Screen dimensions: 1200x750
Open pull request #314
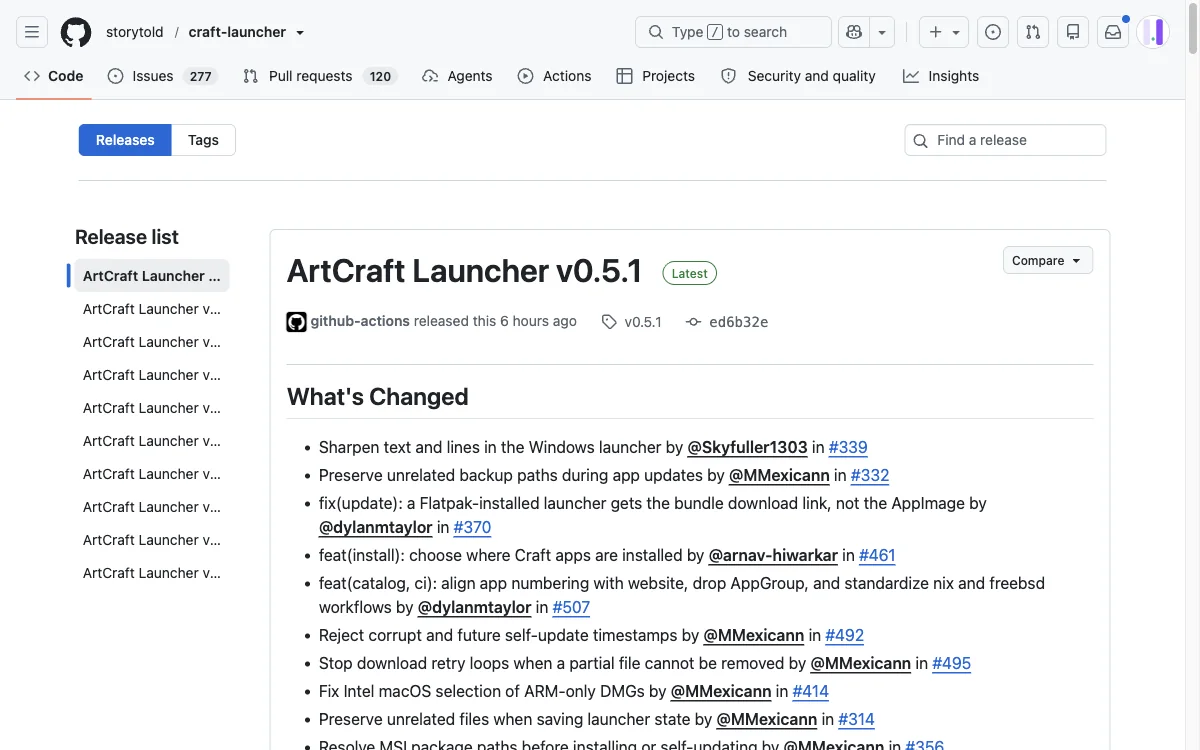857,719
